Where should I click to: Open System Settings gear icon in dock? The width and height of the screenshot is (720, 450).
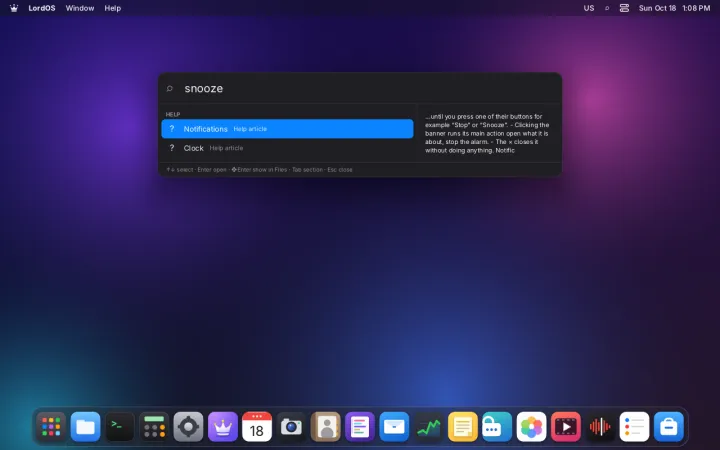(x=188, y=427)
